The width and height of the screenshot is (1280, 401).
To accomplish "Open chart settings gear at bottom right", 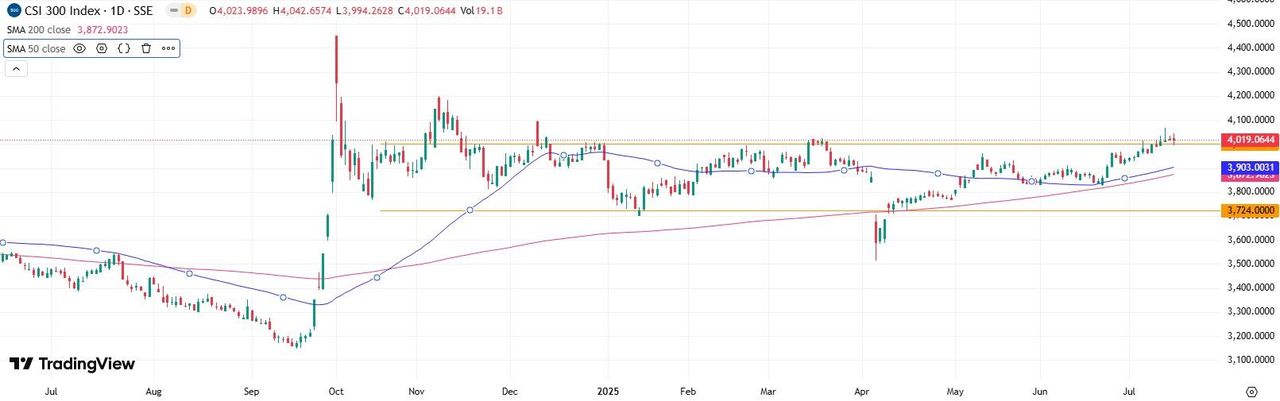I will pos(1252,392).
